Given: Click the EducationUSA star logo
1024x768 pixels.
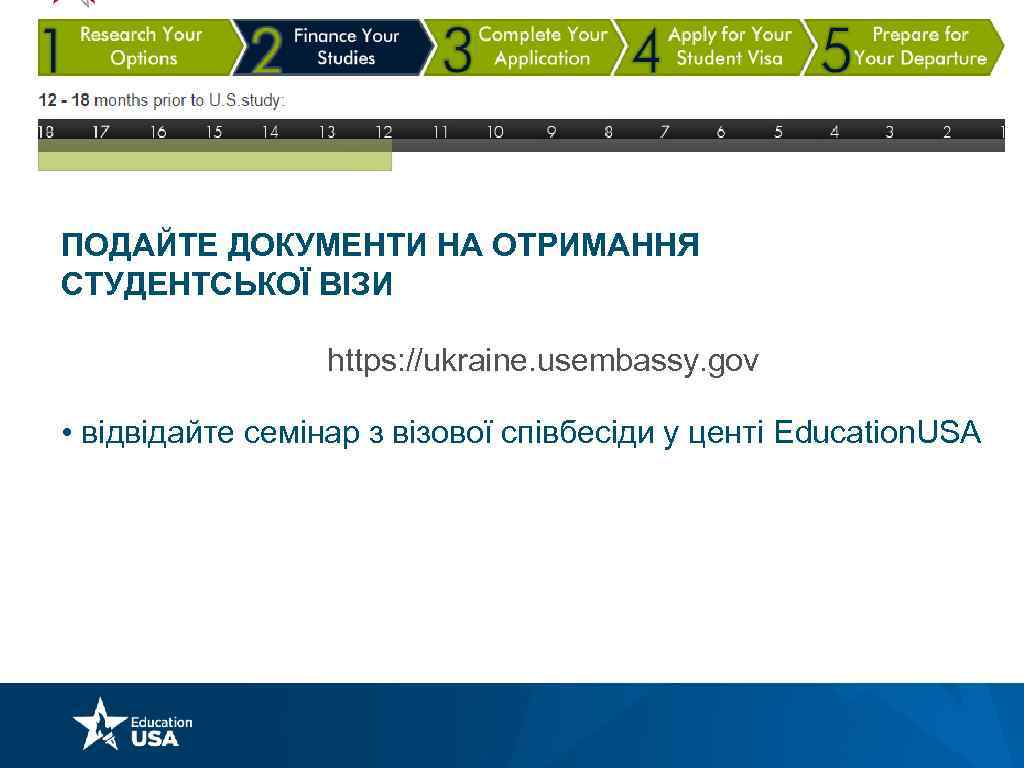Looking at the screenshot, I should [x=133, y=724].
